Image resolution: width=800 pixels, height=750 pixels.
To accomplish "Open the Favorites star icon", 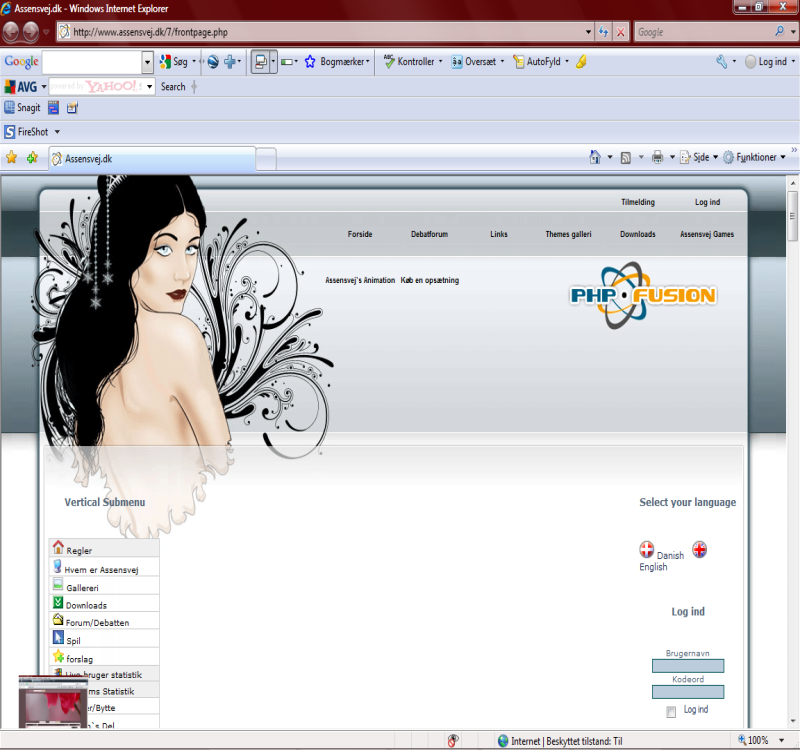I will (12, 157).
